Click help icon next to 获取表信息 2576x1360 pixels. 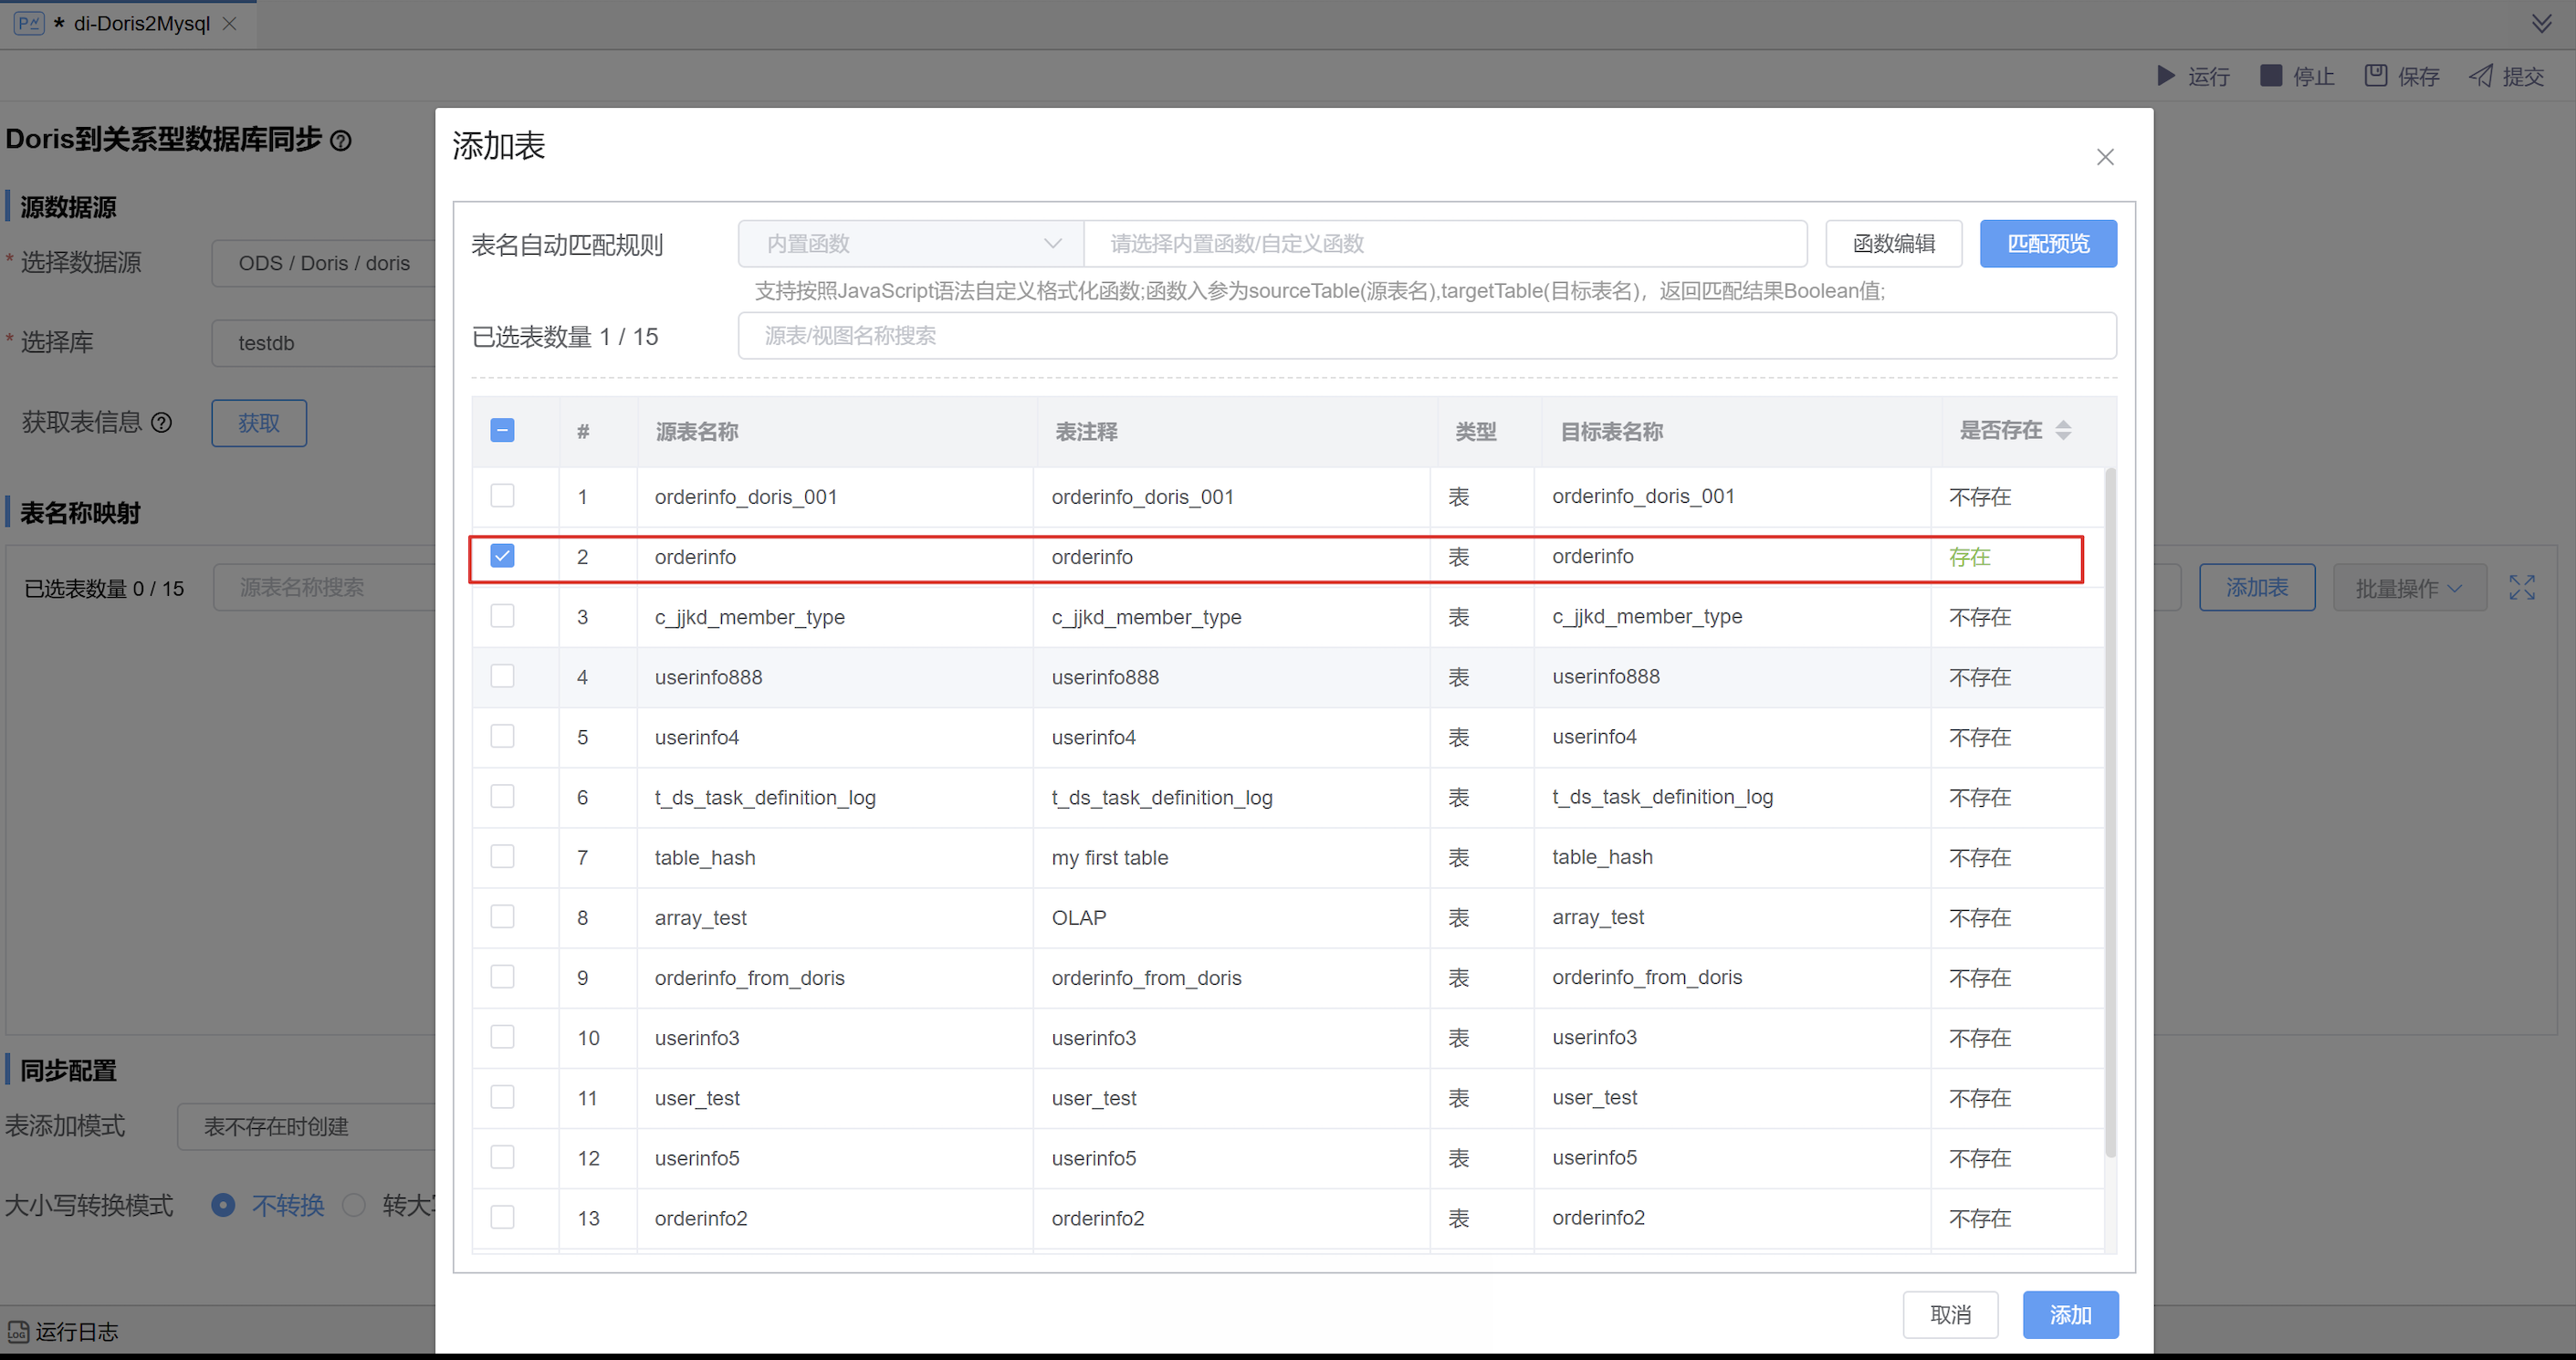161,423
